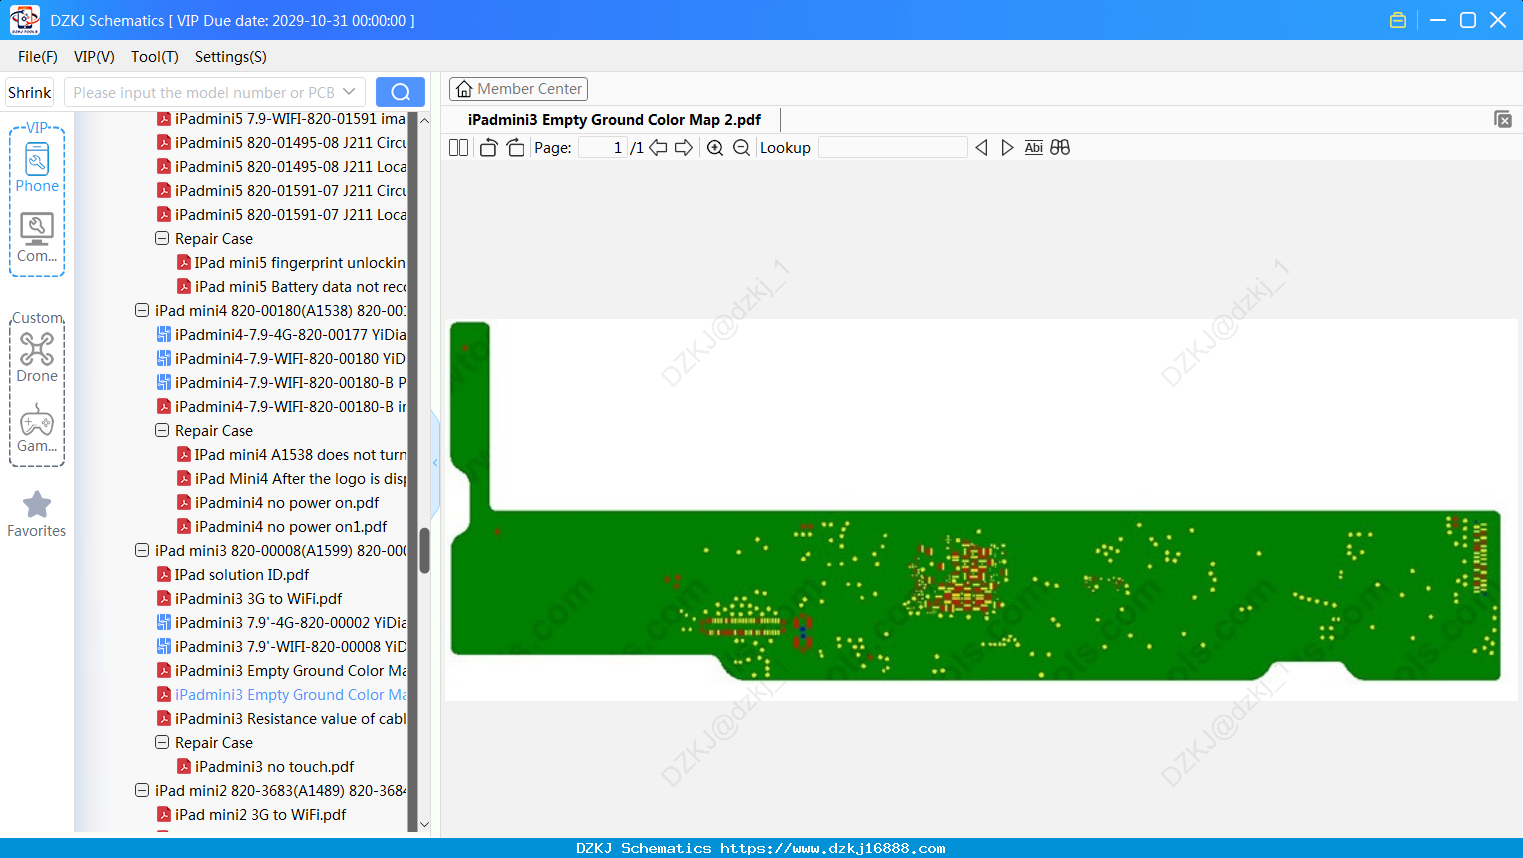Collapse Repair Case under iPad mini5

click(x=162, y=239)
